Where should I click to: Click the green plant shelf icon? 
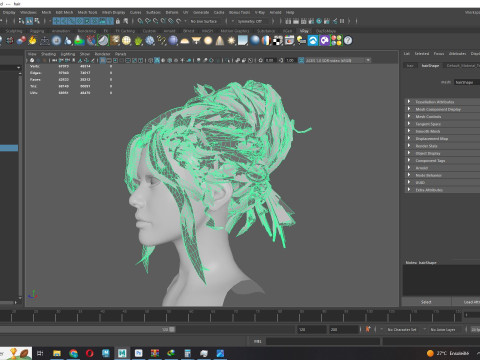coord(138,40)
